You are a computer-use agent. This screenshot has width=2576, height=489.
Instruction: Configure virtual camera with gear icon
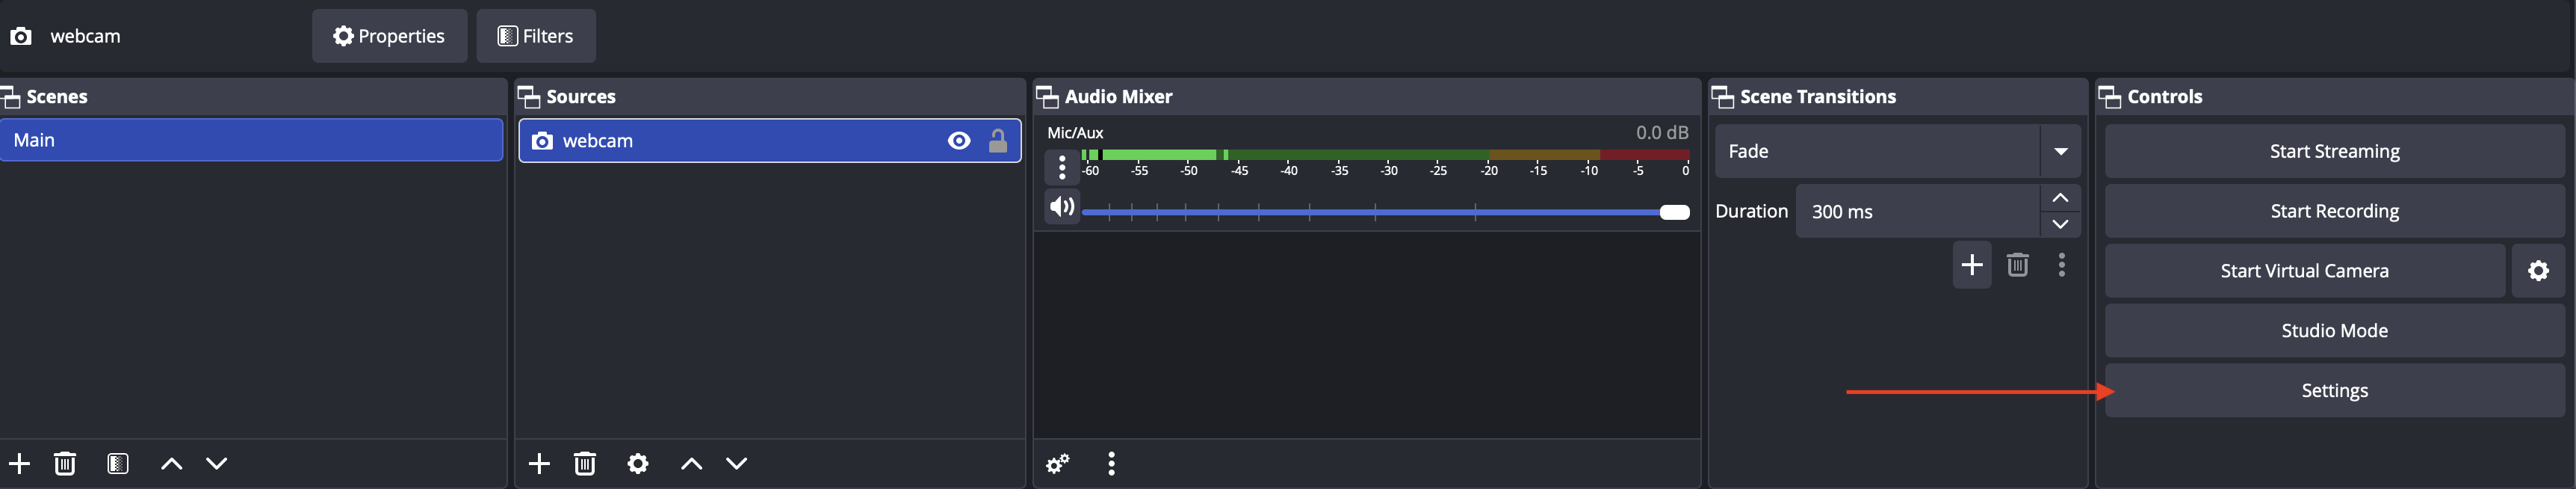pos(2538,271)
